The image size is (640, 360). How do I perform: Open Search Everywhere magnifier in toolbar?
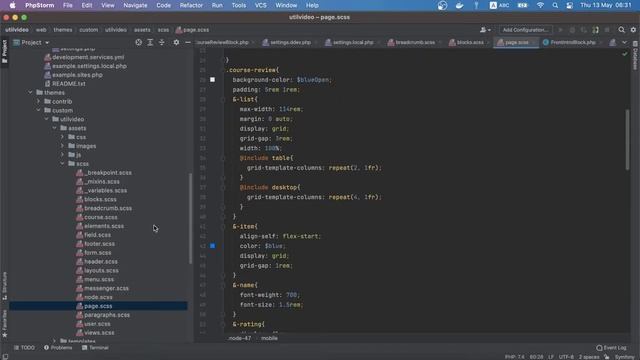(x=621, y=30)
